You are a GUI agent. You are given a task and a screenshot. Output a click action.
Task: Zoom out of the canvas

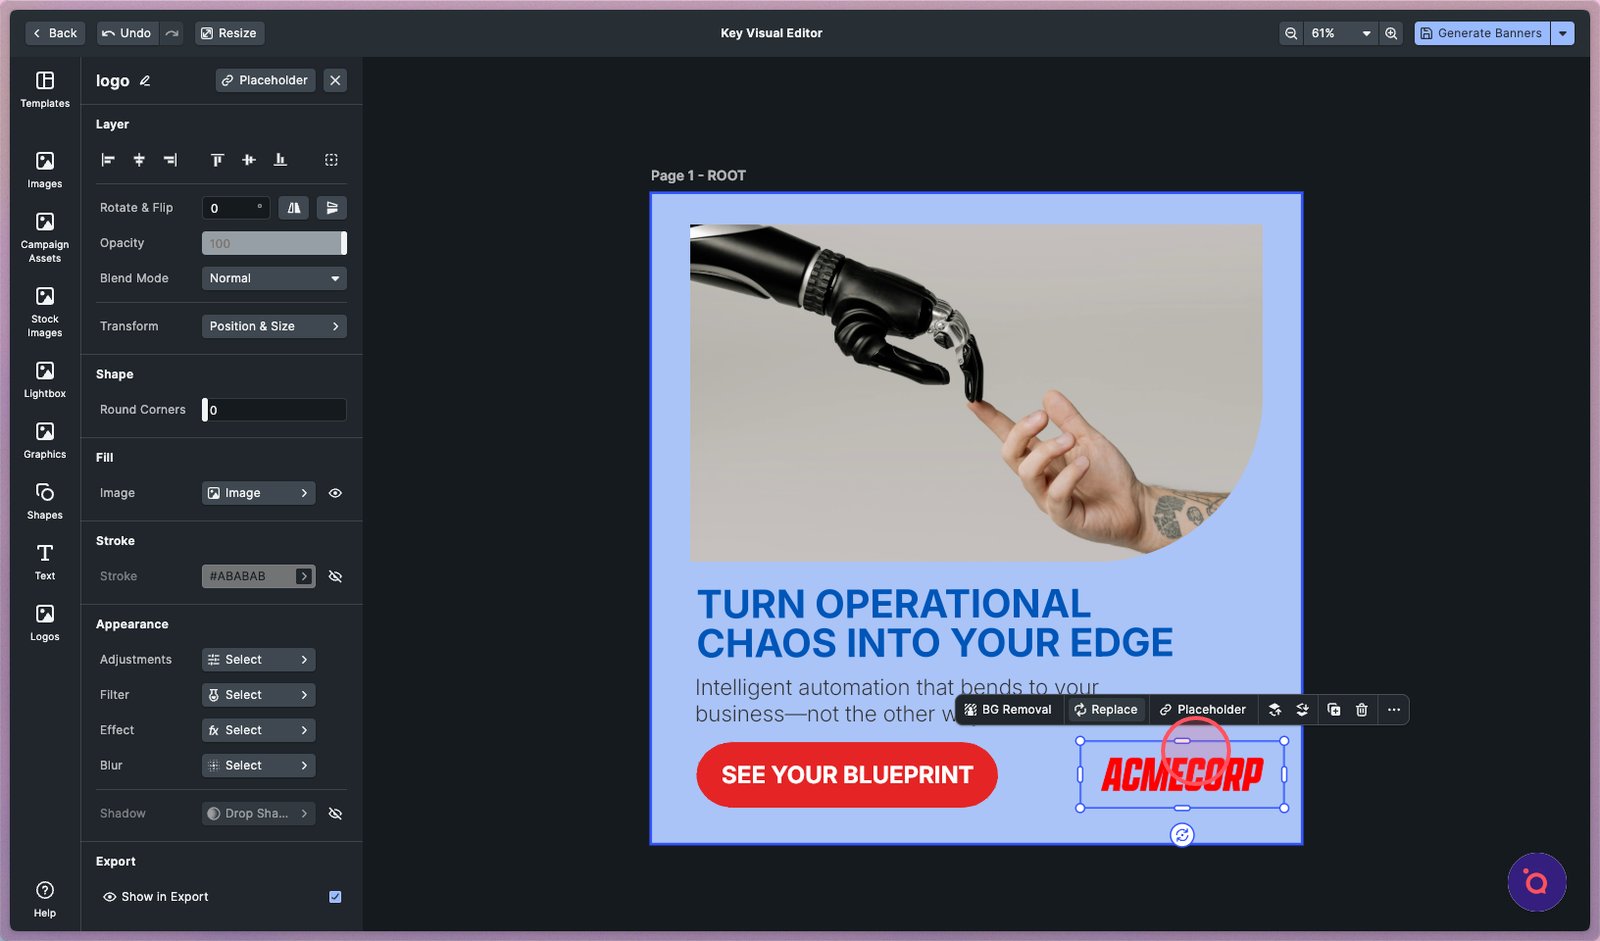point(1291,33)
